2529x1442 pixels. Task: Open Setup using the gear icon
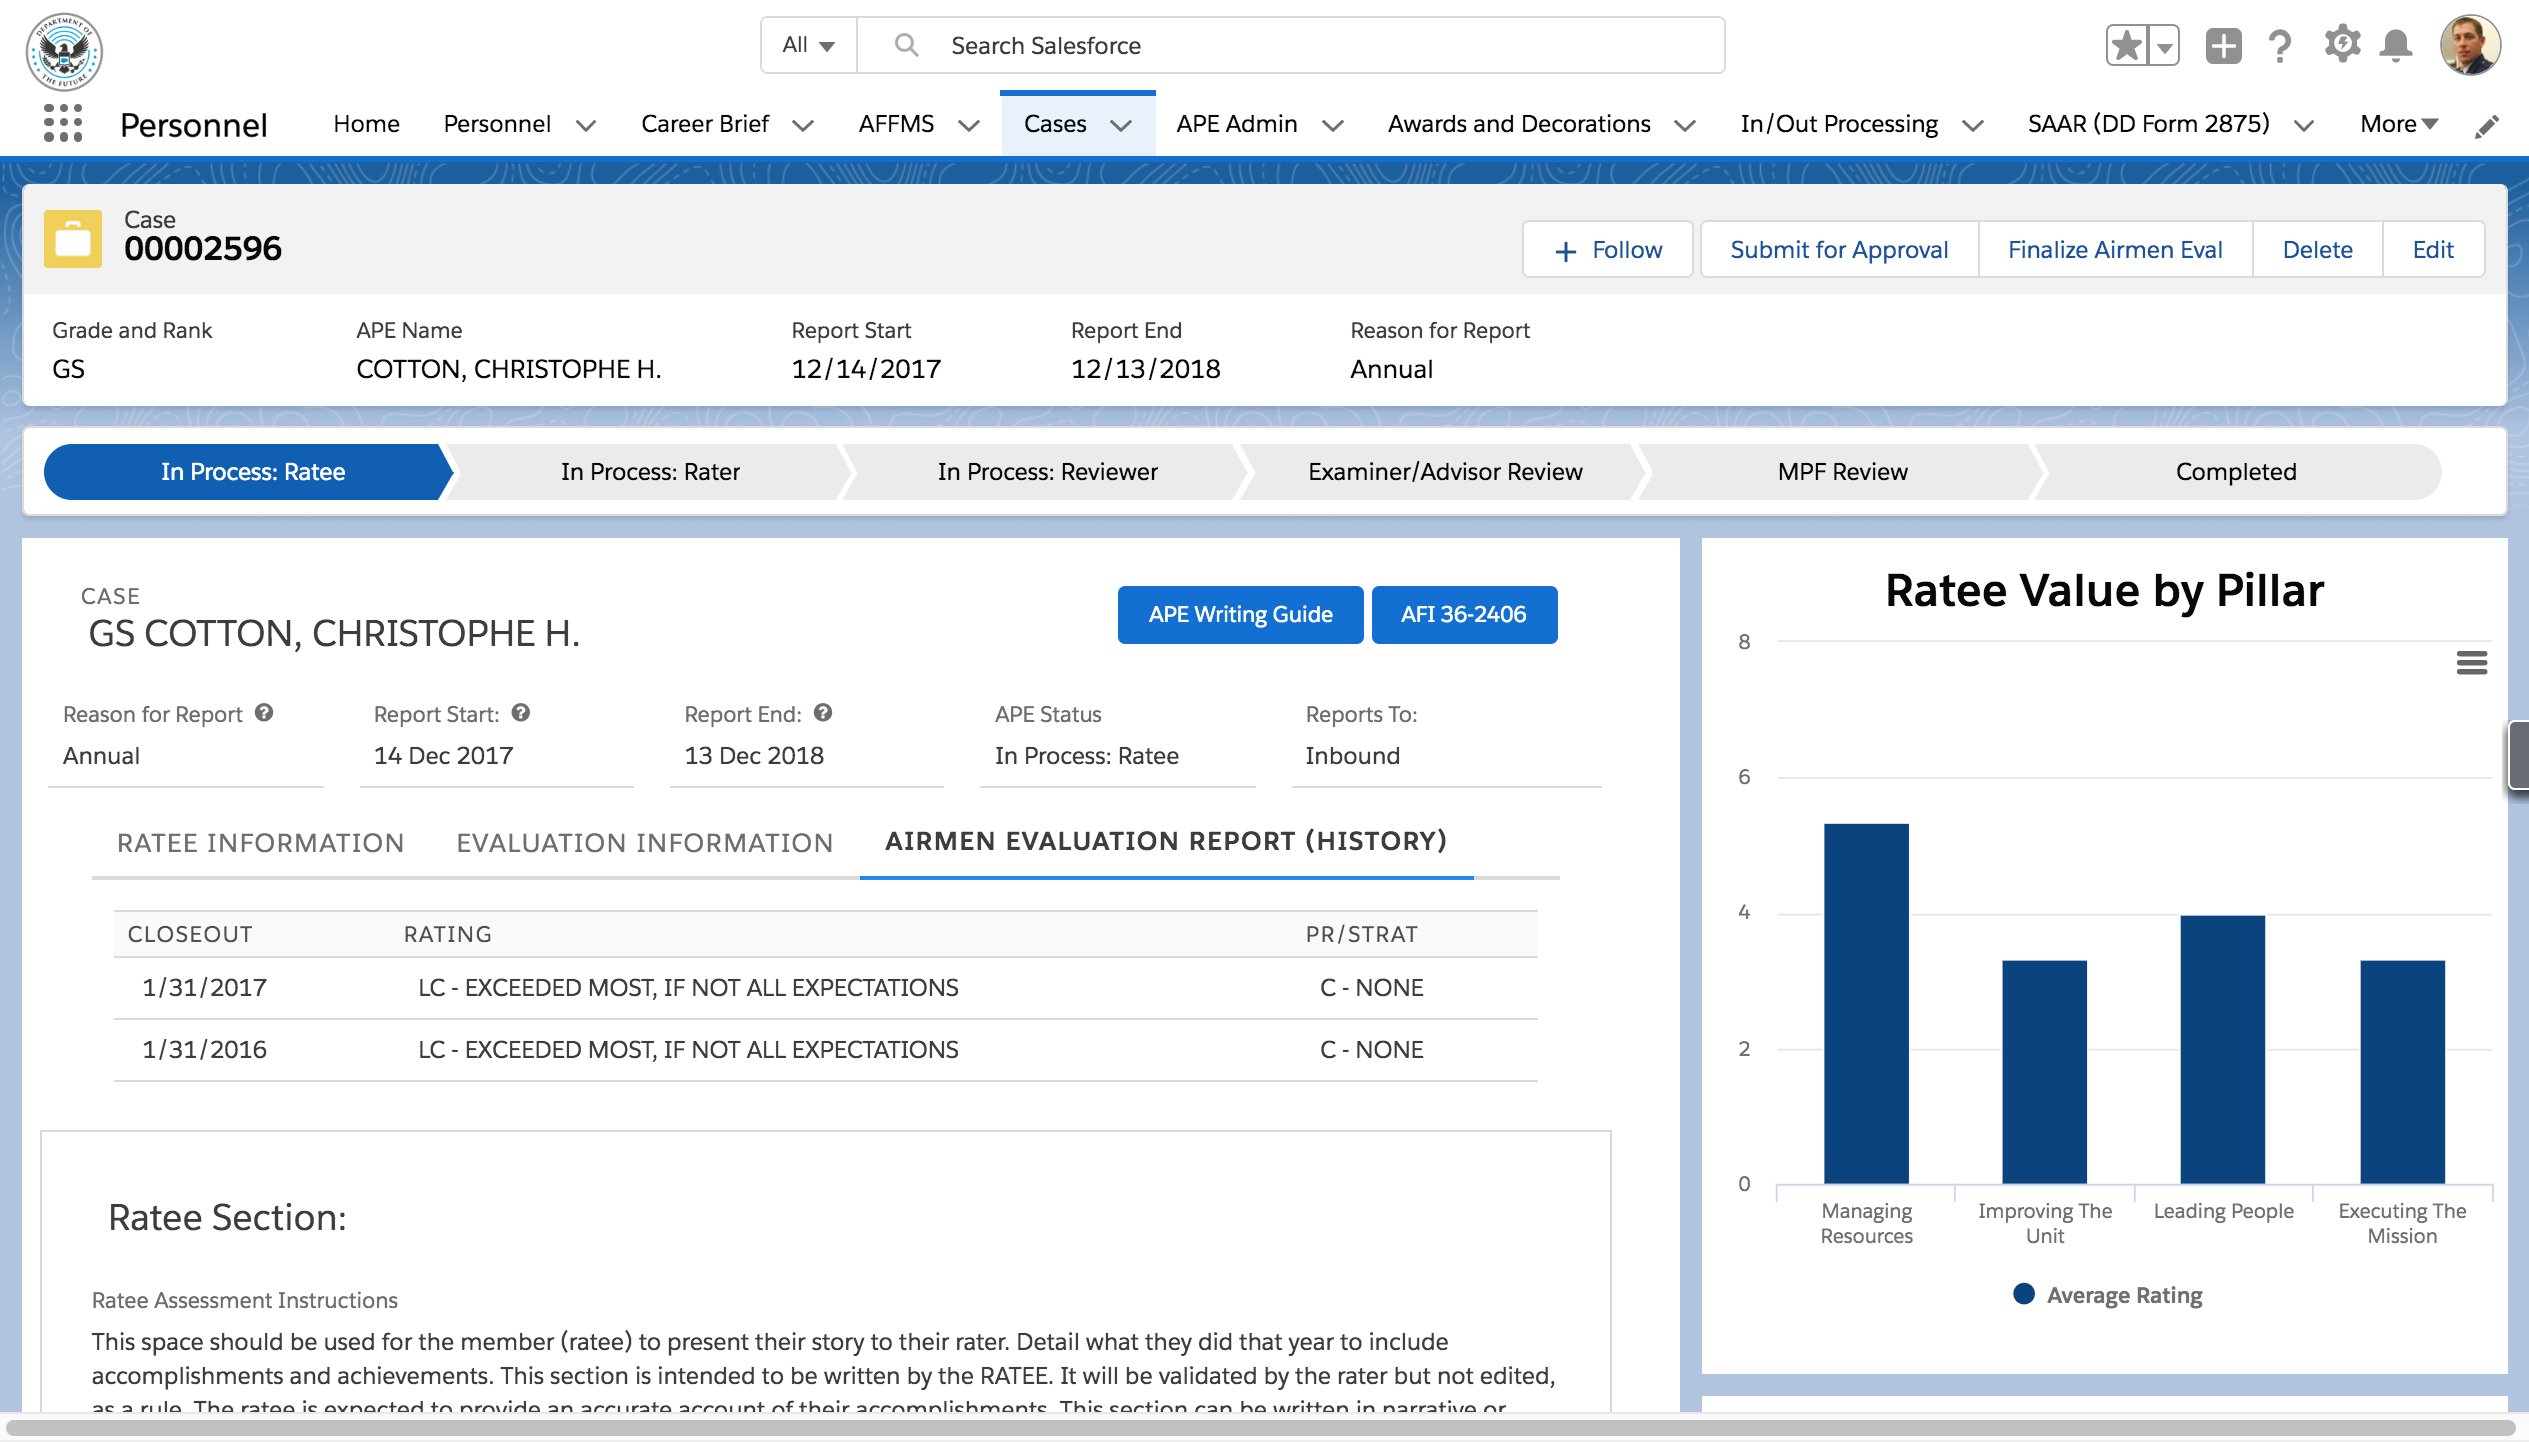[2341, 44]
